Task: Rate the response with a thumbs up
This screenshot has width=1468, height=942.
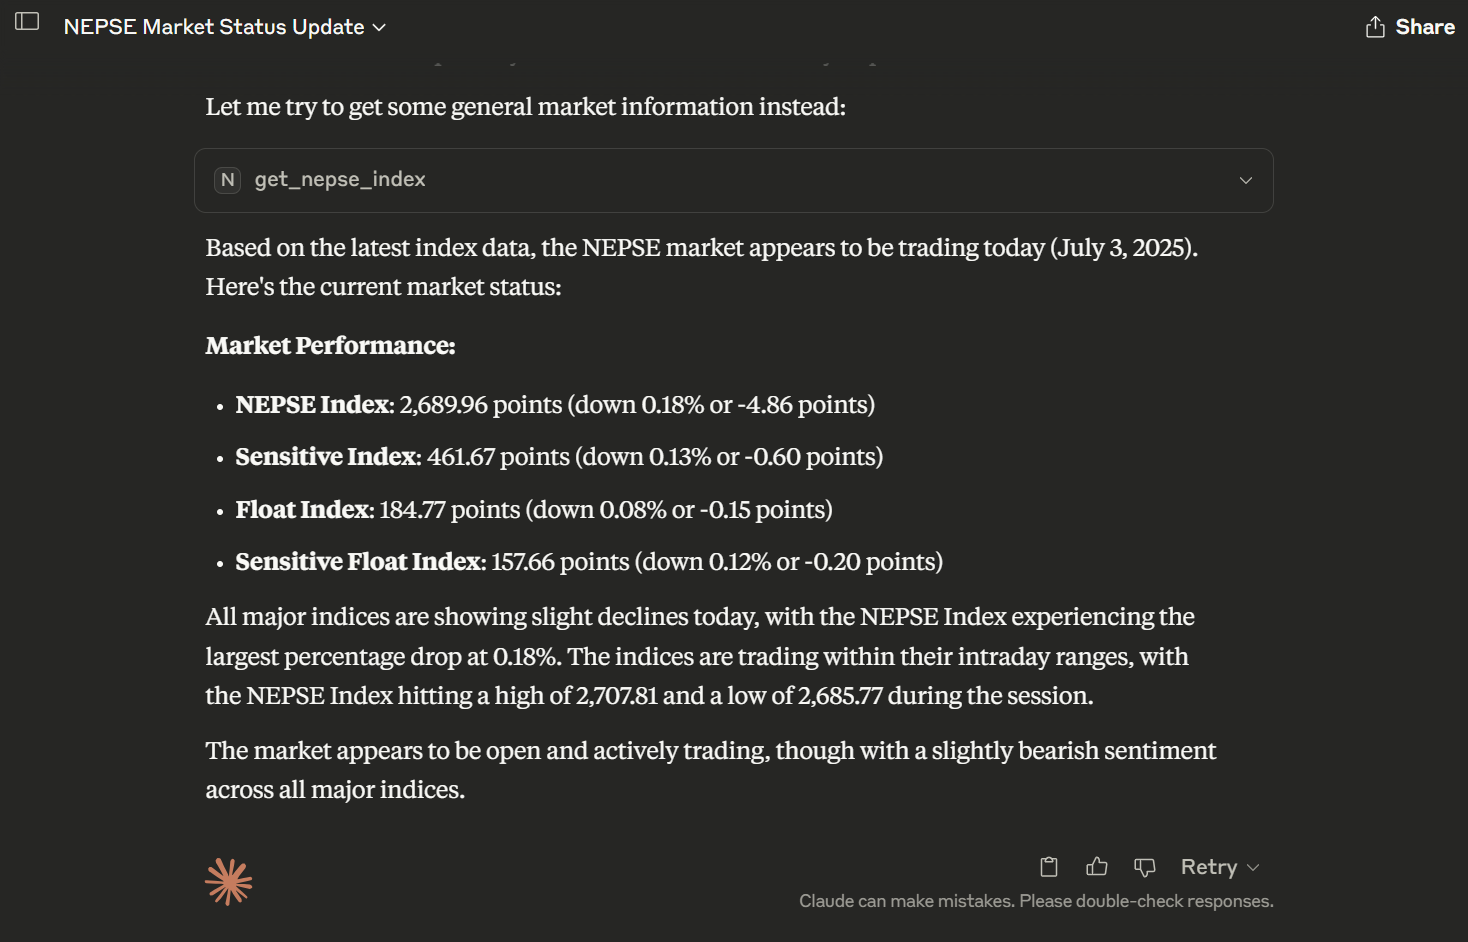Action: 1097,867
